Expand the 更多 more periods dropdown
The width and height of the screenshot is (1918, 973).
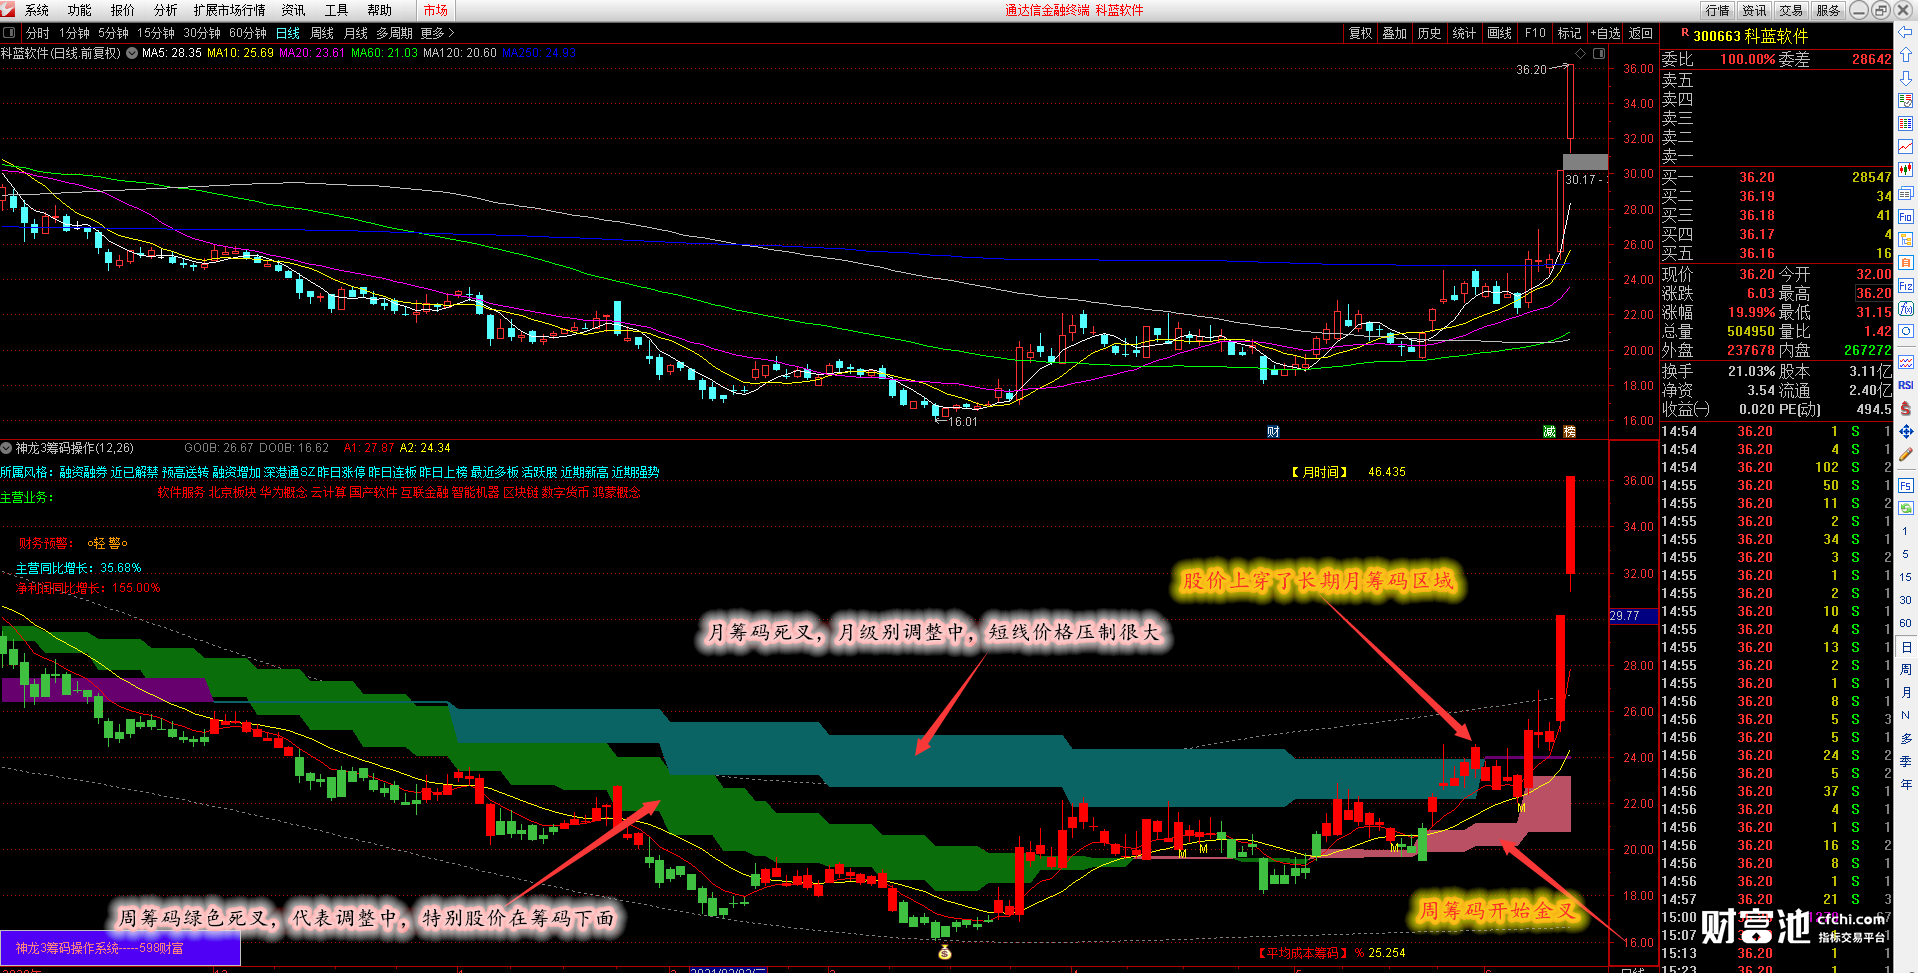pyautogui.click(x=437, y=33)
